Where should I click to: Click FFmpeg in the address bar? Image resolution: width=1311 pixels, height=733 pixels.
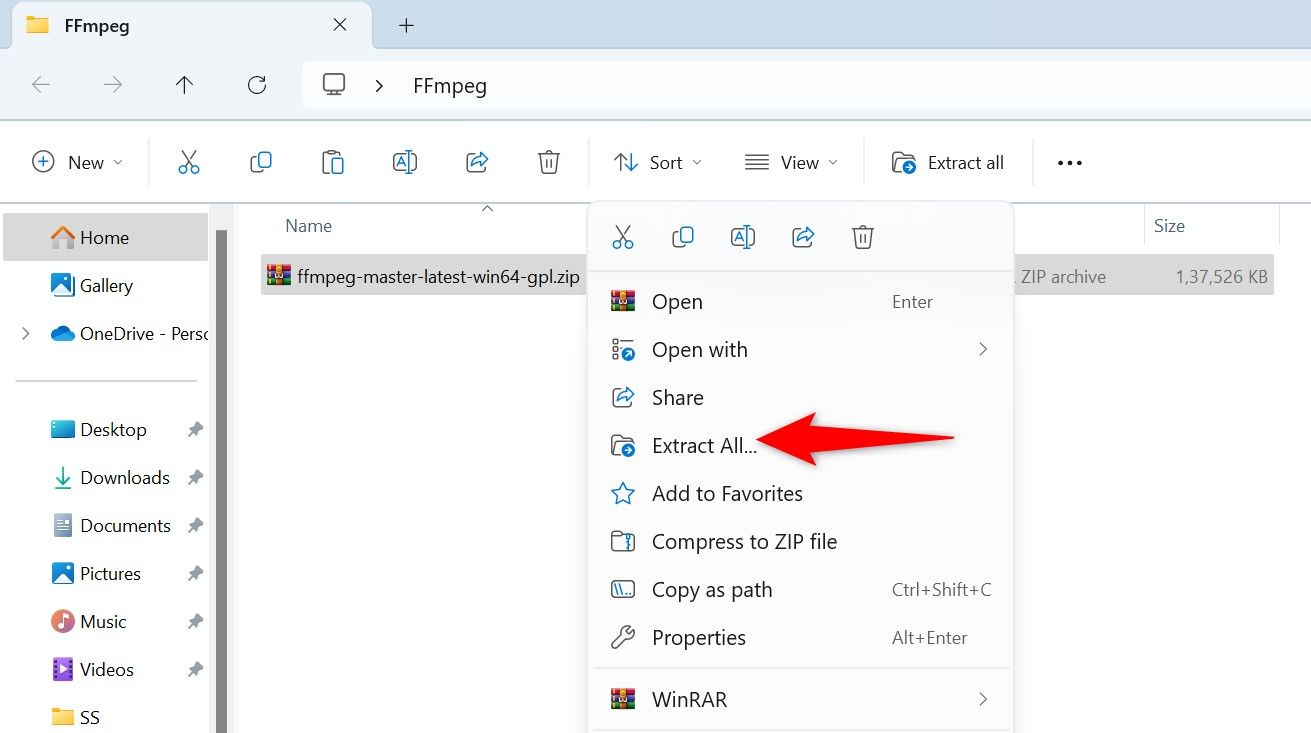tap(450, 86)
